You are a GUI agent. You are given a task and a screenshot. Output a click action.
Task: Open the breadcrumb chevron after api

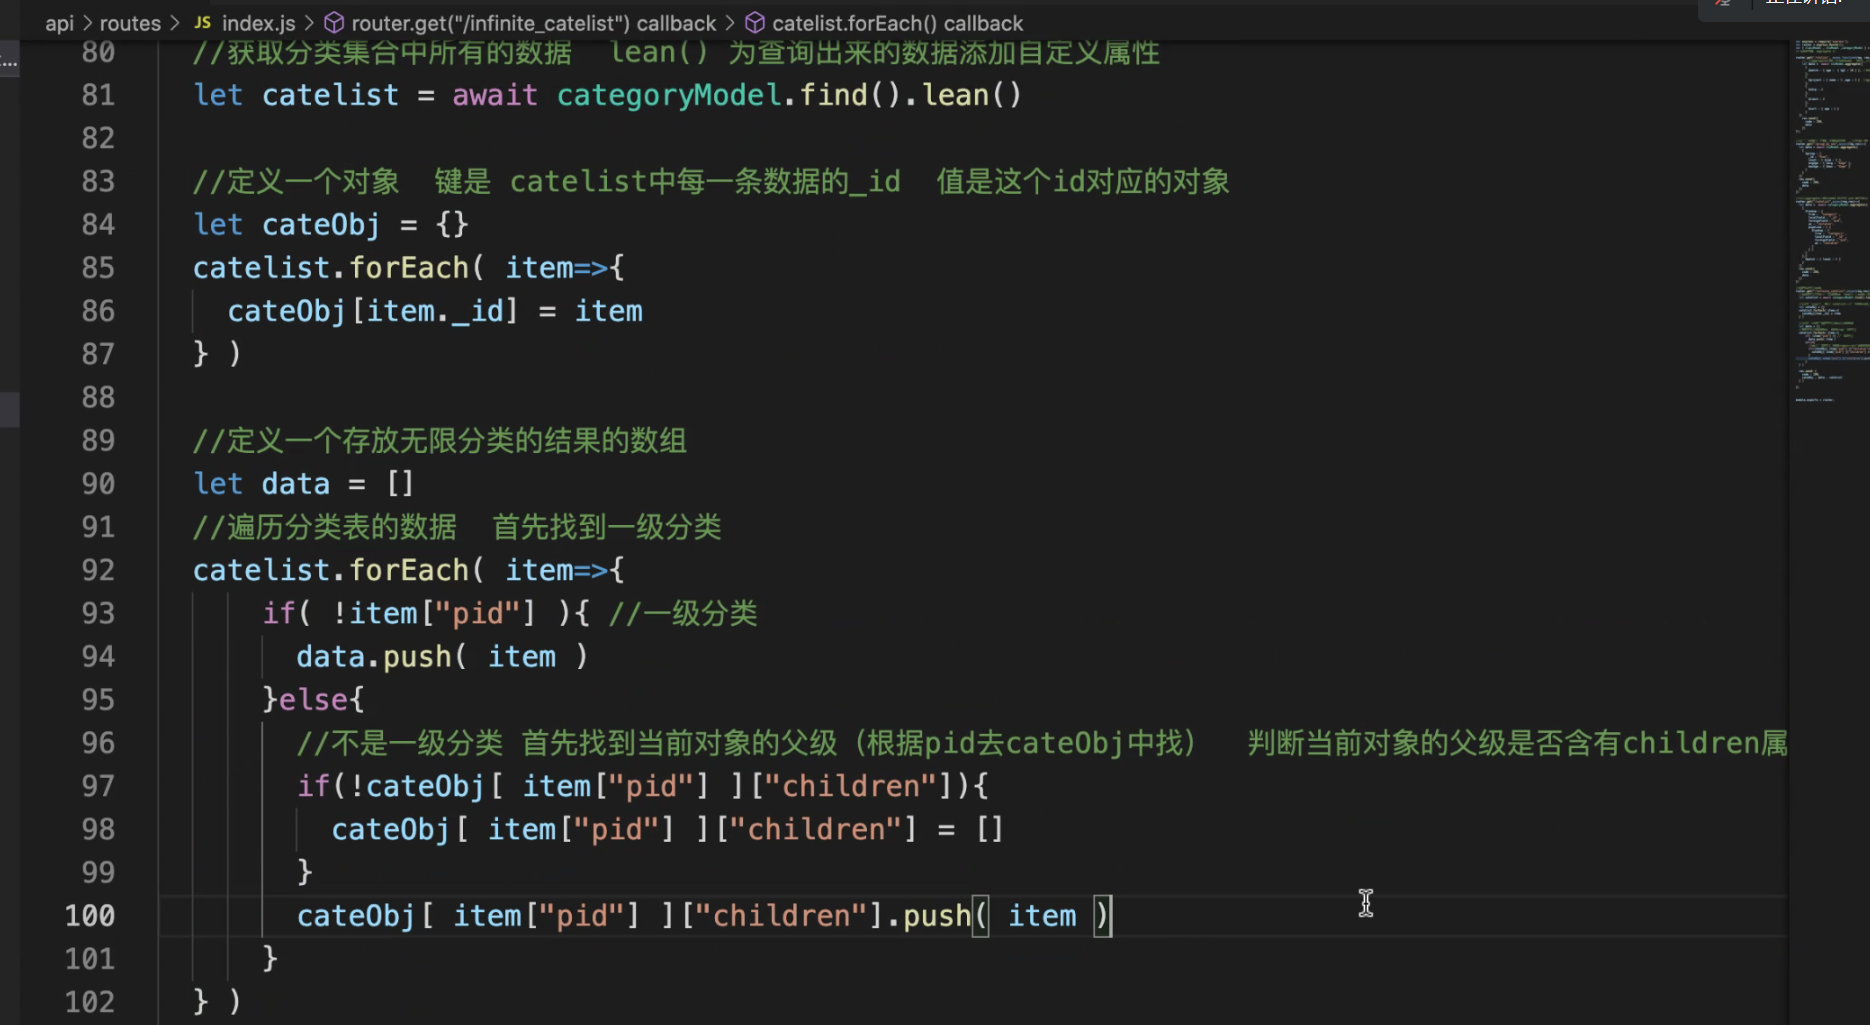(85, 22)
